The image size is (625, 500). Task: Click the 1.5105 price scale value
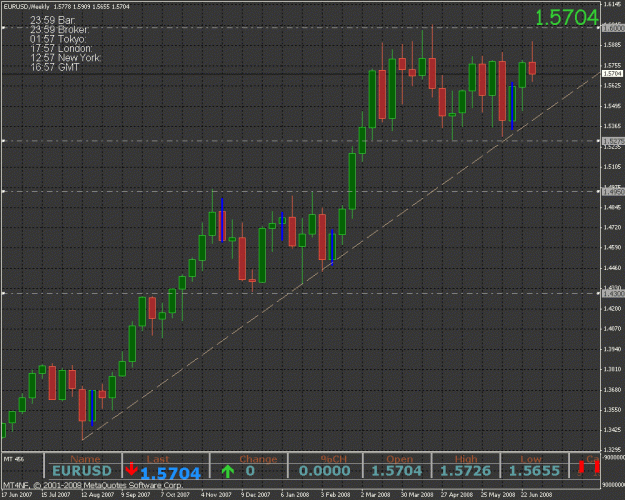612,167
